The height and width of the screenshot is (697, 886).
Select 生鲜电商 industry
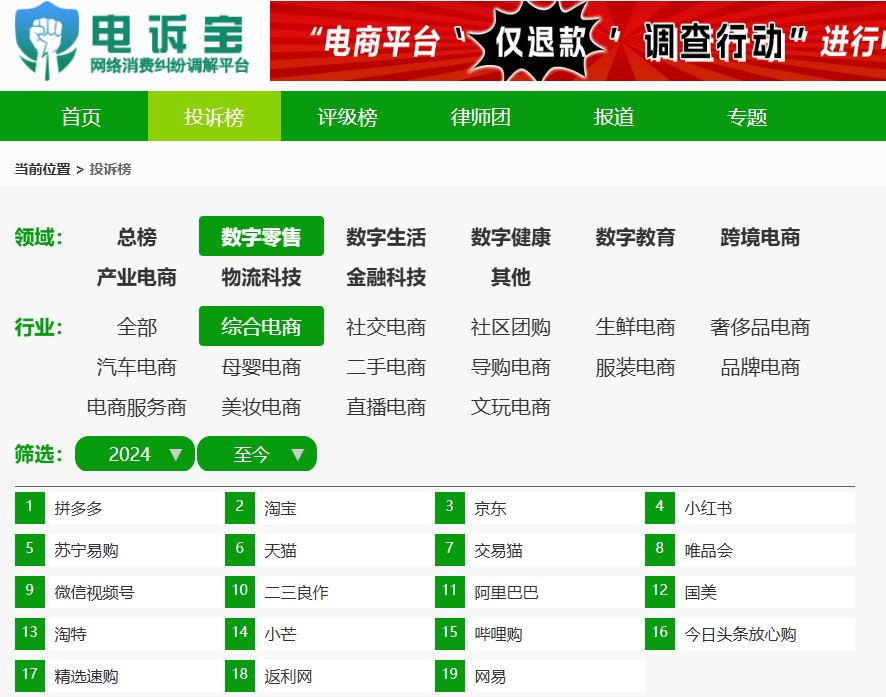(635, 326)
